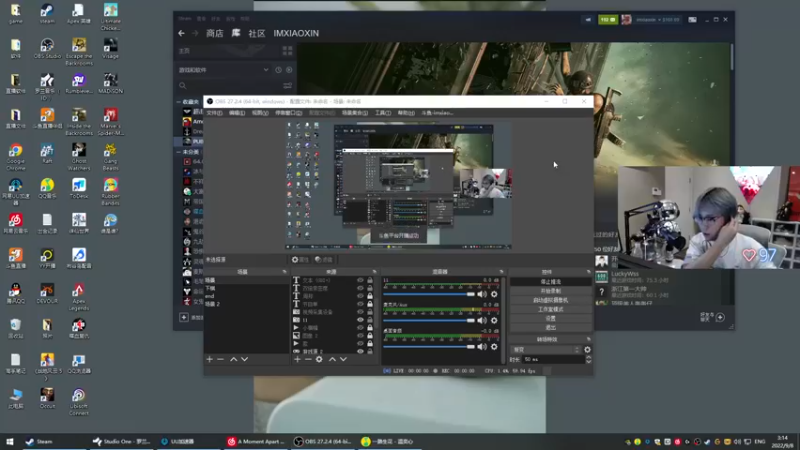This screenshot has width=800, height=450.
Task: Switch to Steam 商店 tab
Action: [215, 33]
